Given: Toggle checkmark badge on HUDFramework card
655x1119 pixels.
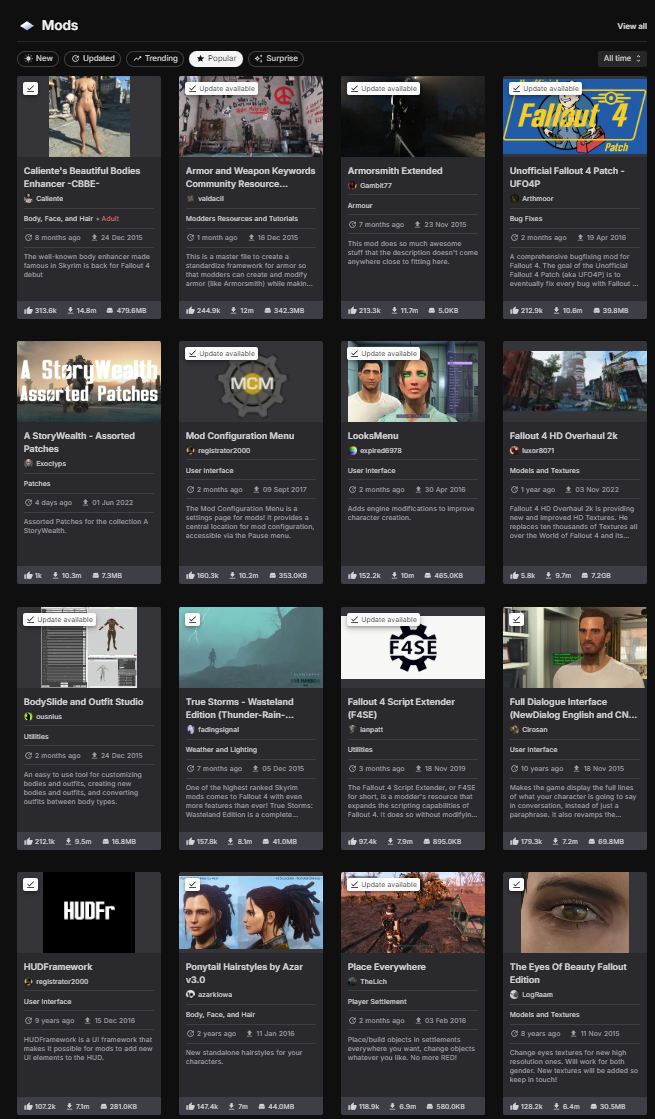Looking at the screenshot, I should [x=31, y=884].
